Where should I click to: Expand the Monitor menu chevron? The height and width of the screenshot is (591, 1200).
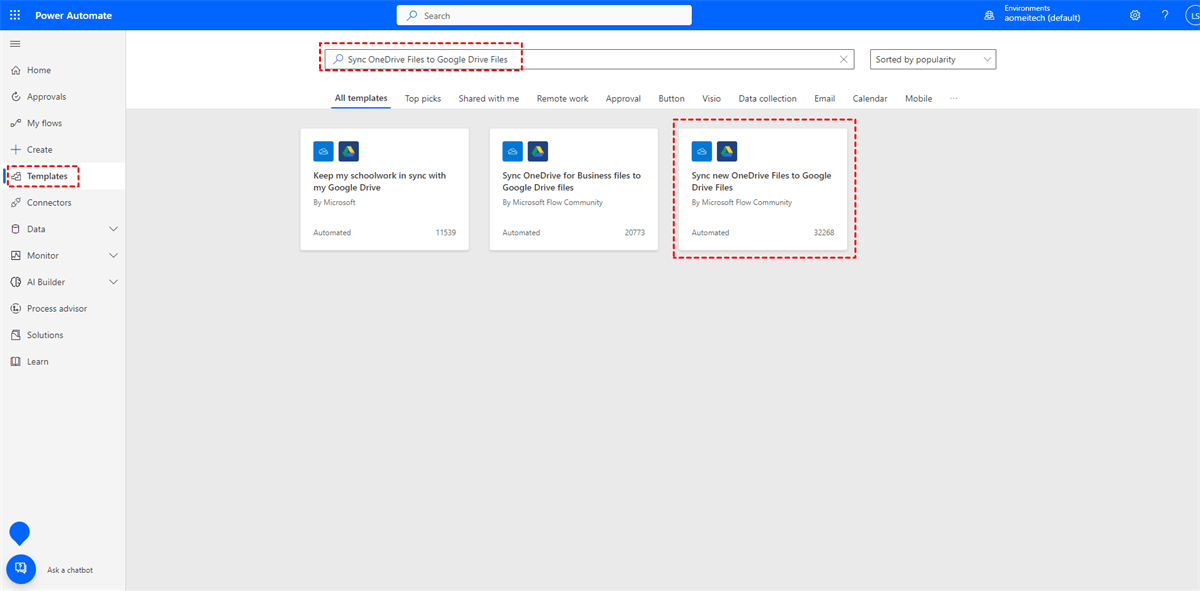pyautogui.click(x=113, y=255)
